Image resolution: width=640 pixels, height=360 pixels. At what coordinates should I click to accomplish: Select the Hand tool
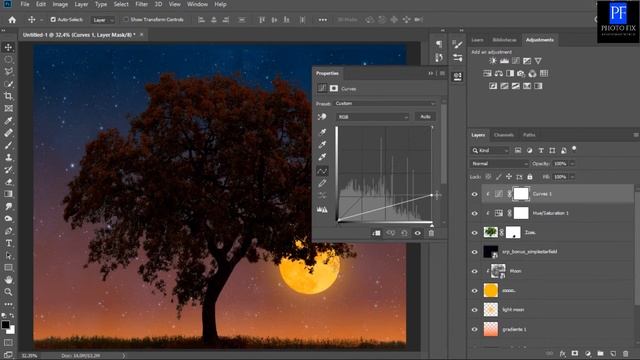tap(8, 280)
